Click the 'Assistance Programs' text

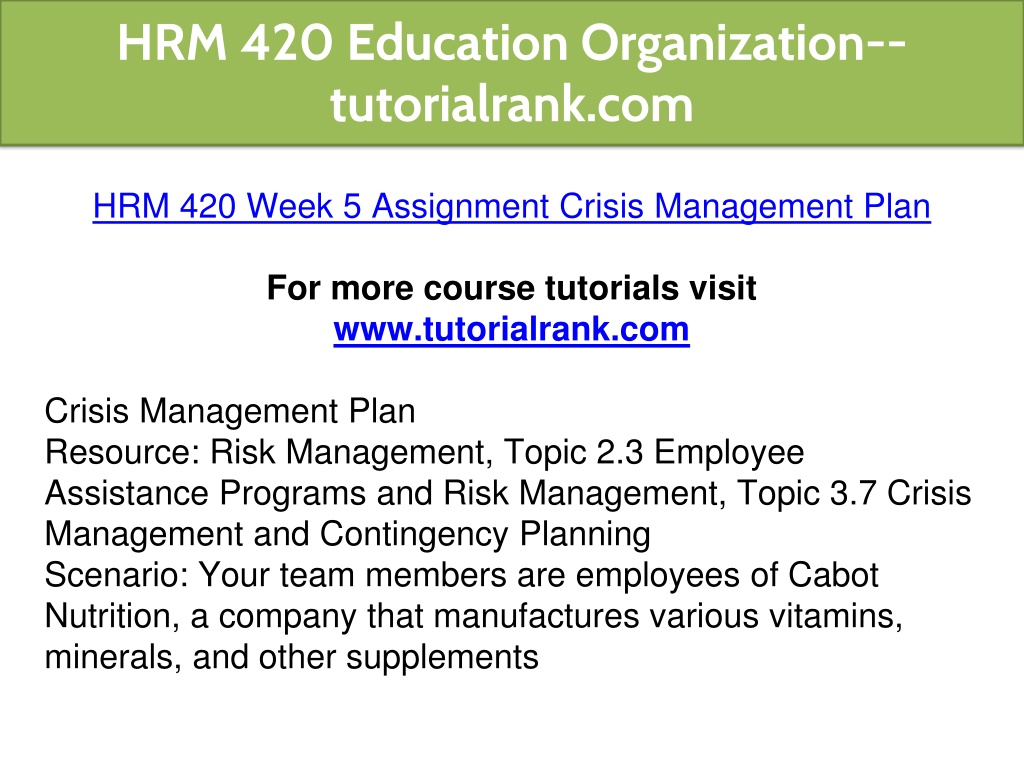click(205, 493)
